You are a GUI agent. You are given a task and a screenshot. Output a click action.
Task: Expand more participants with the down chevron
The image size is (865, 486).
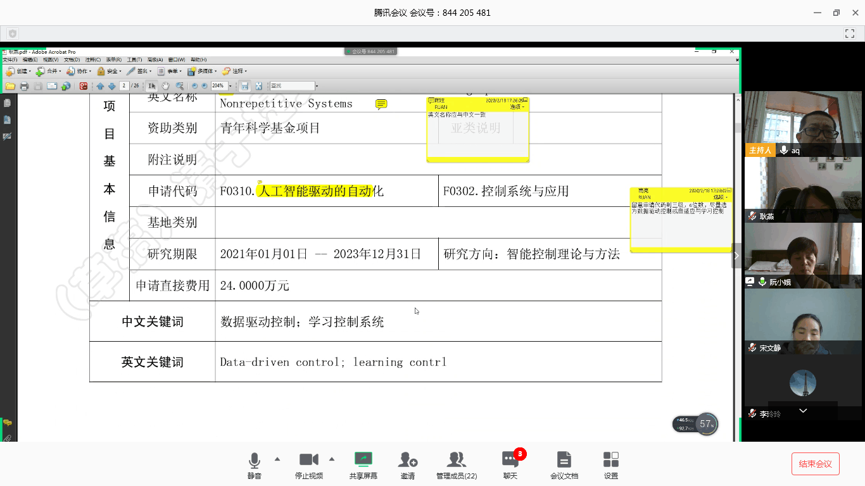[803, 411]
